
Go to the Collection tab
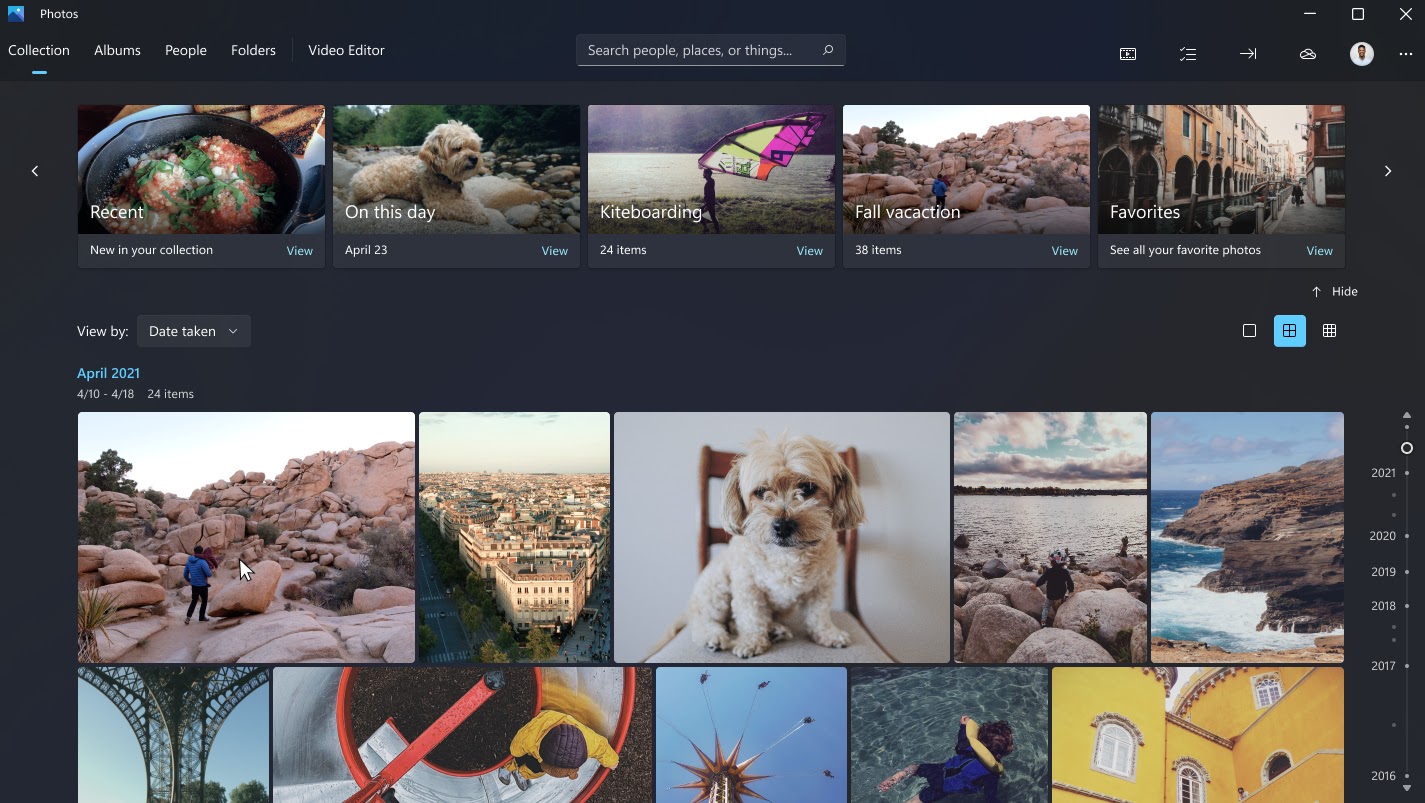coord(39,50)
